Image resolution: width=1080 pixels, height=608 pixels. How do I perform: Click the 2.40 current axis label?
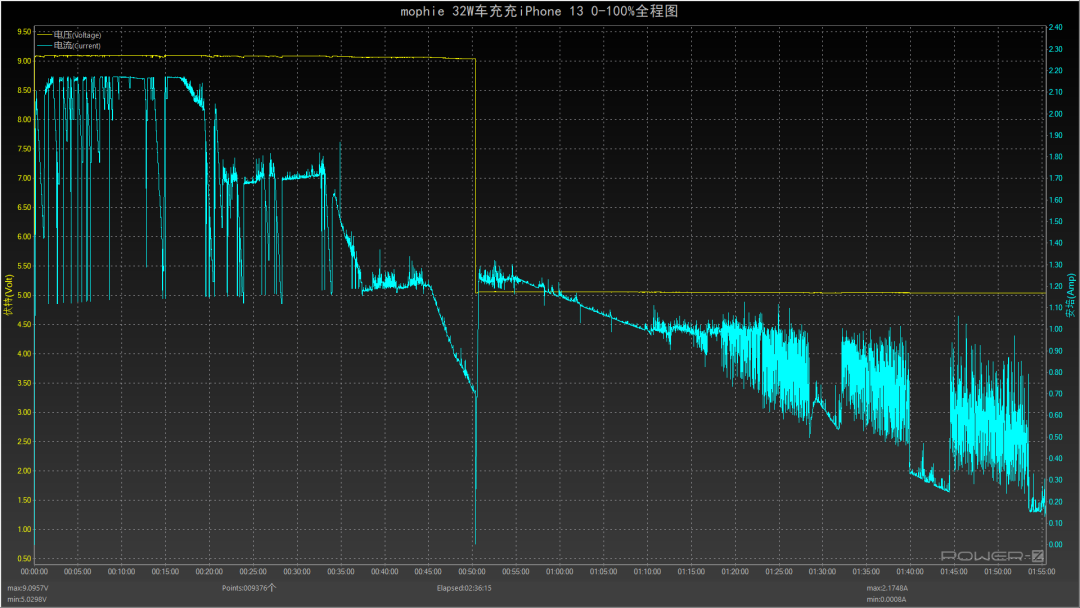pyautogui.click(x=1055, y=28)
